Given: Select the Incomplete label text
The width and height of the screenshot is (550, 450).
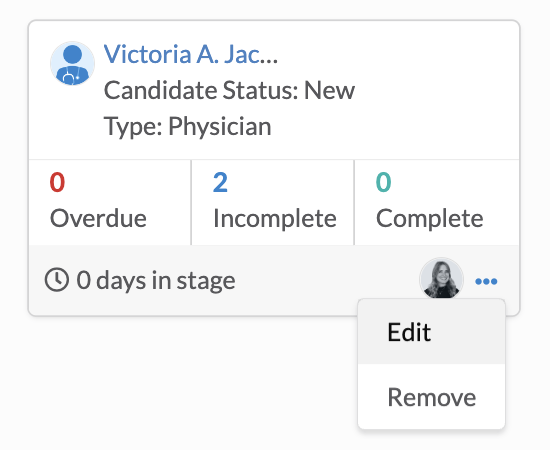Looking at the screenshot, I should [275, 218].
